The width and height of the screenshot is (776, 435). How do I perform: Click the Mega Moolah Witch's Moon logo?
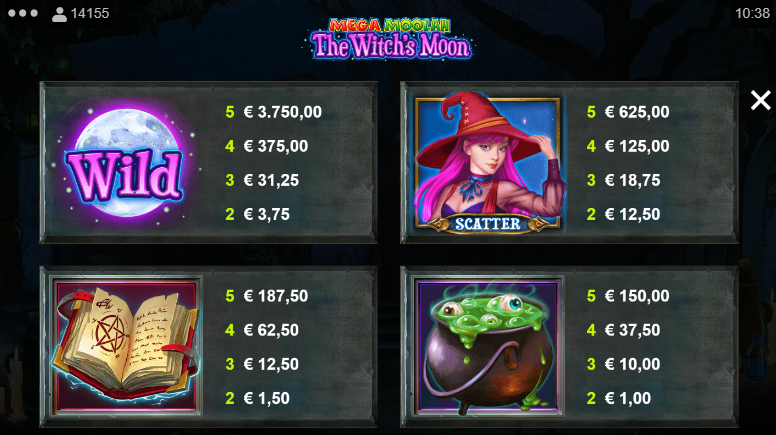[391, 39]
